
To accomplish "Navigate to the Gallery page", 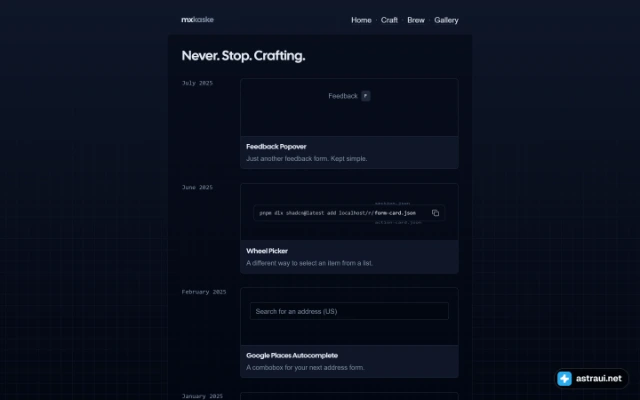I will pyautogui.click(x=446, y=20).
